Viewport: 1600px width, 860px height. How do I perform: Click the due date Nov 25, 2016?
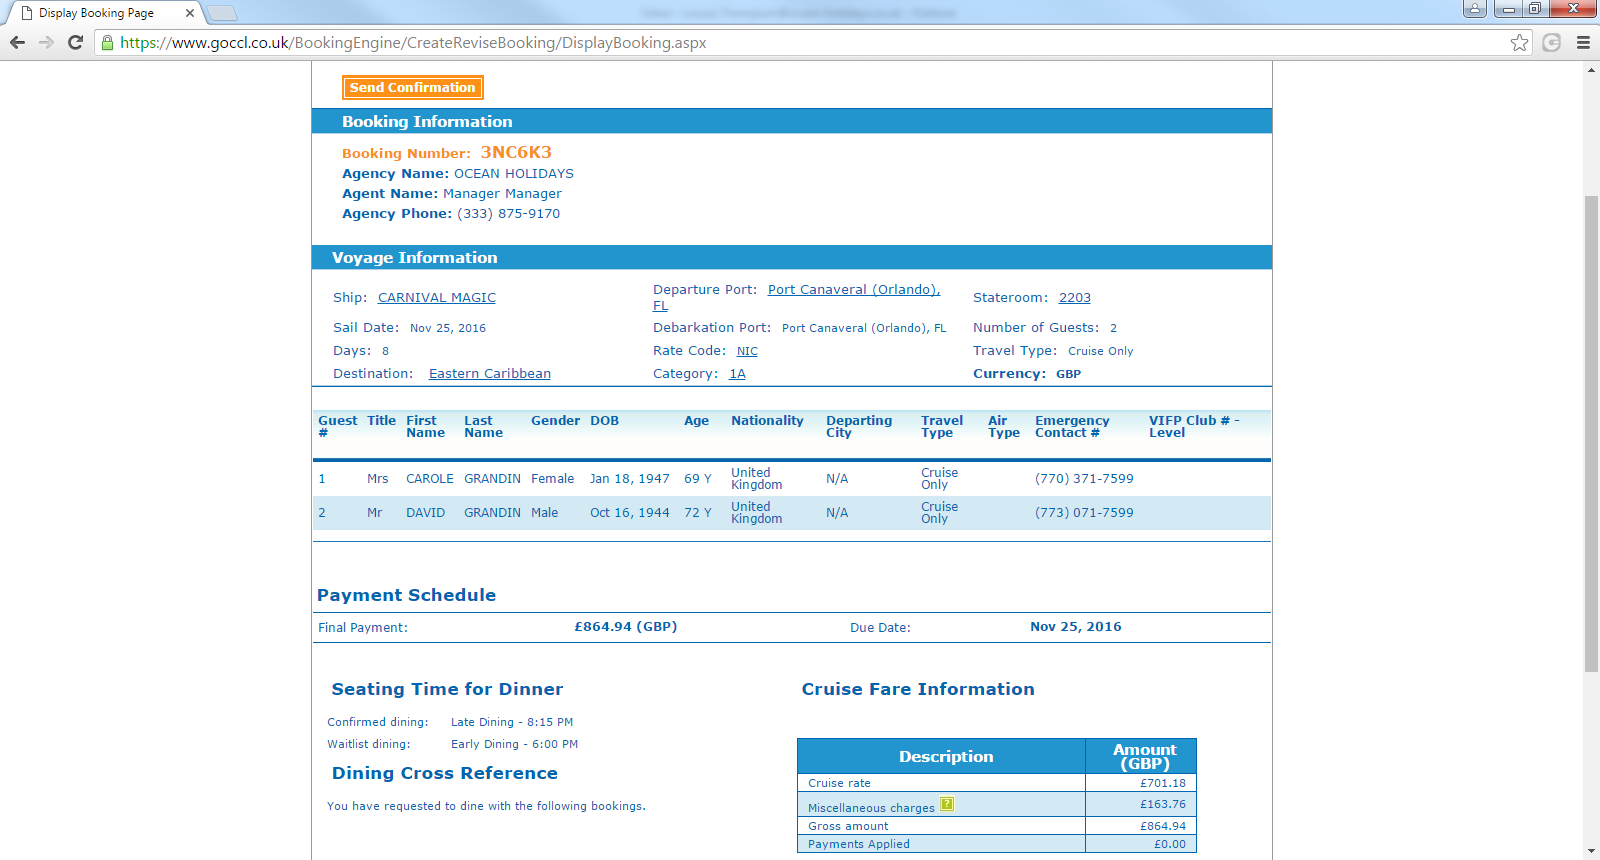point(1076,627)
